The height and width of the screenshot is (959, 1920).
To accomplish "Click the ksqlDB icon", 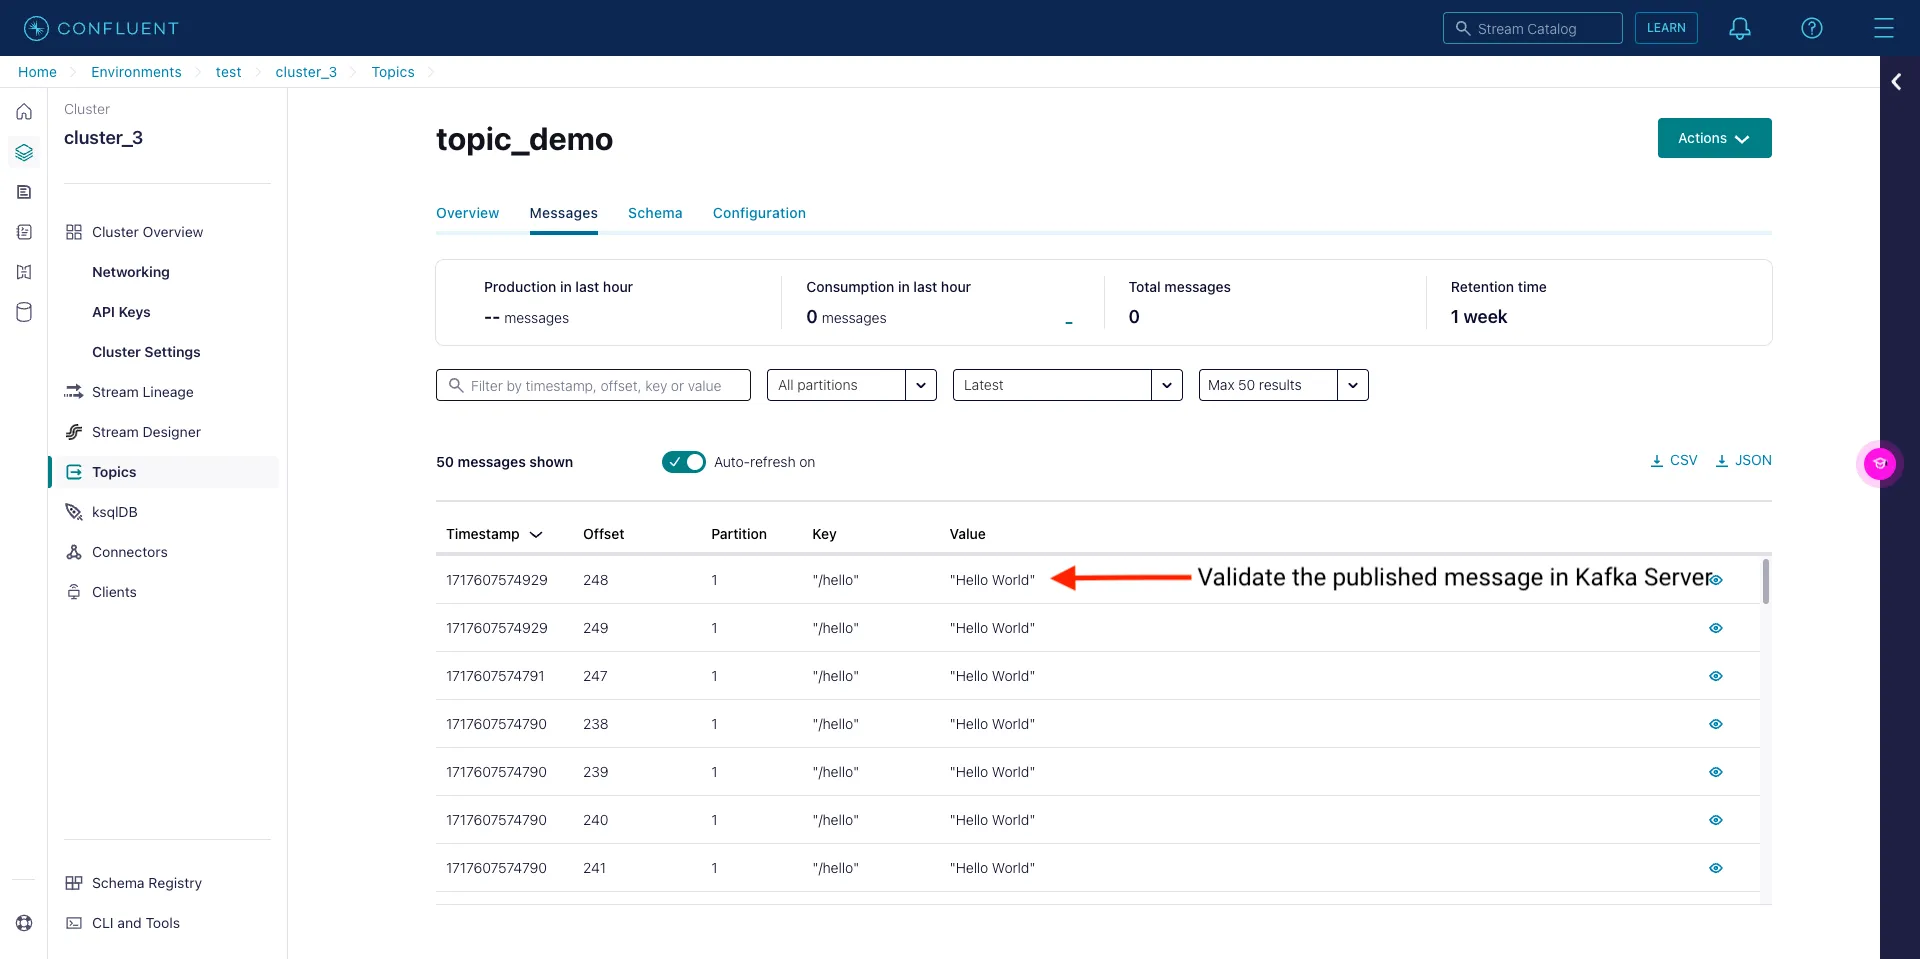I will 74,512.
